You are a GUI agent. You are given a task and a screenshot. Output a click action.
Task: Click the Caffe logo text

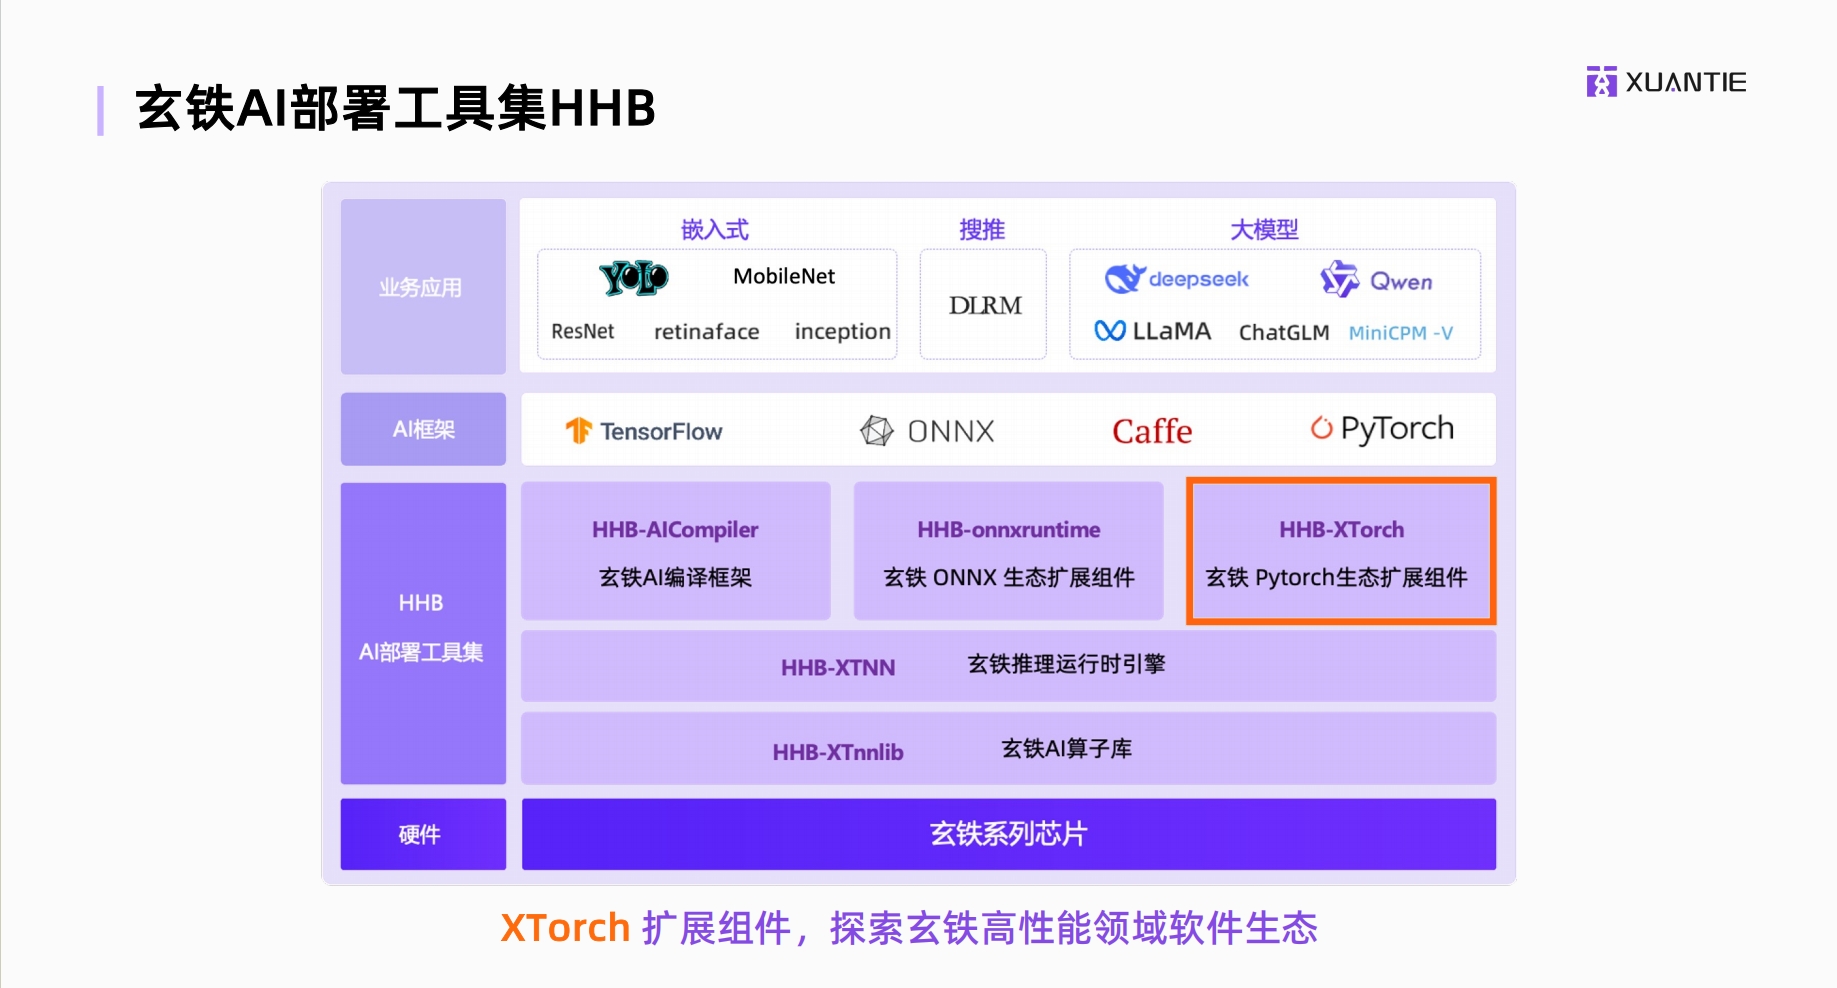click(x=1152, y=431)
